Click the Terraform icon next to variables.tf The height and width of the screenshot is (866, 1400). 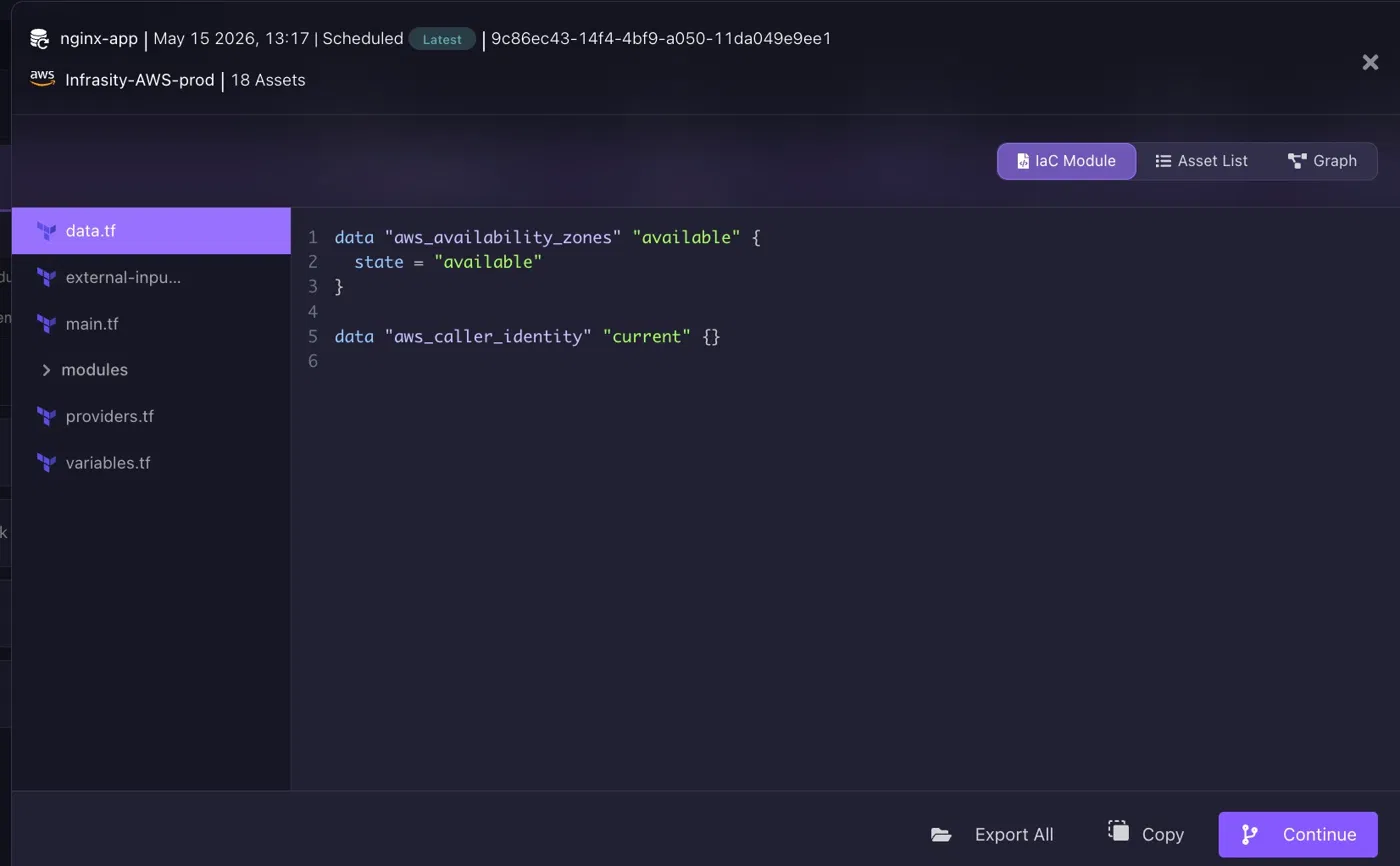46,463
